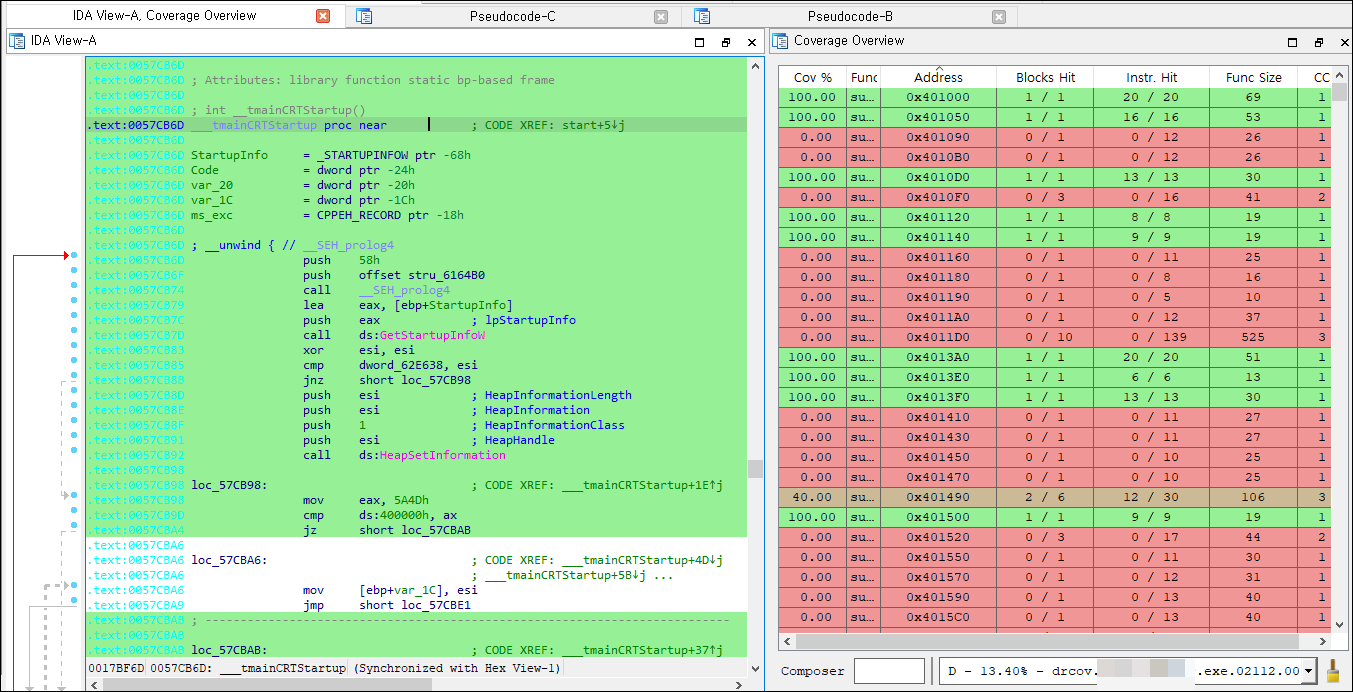
Task: Click the 'short loc_57CBE1' jump target
Action: pos(415,605)
